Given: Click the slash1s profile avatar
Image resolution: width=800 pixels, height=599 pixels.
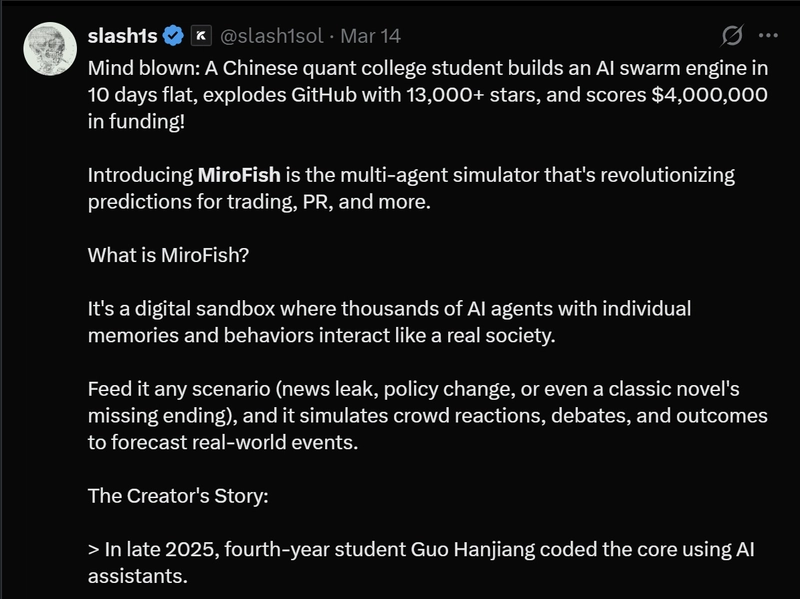Looking at the screenshot, I should [x=49, y=49].
